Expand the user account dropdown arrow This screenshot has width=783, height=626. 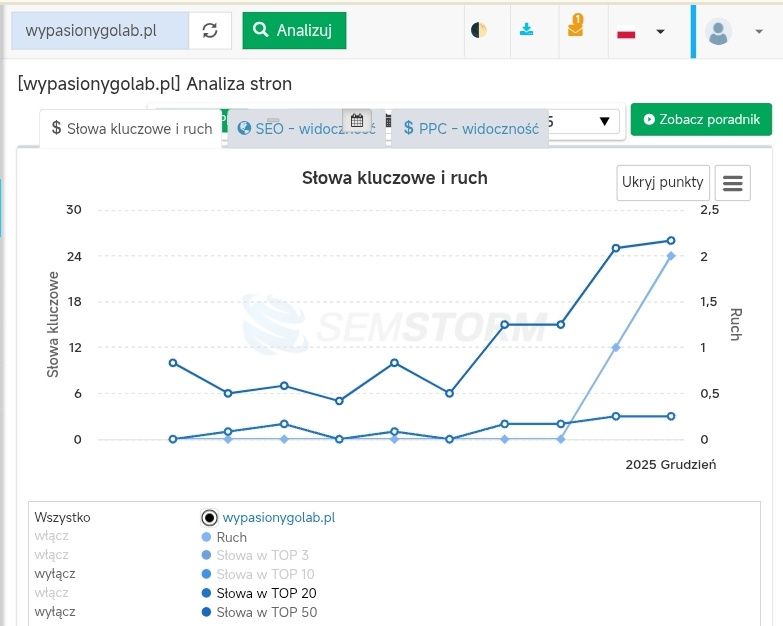tap(759, 31)
